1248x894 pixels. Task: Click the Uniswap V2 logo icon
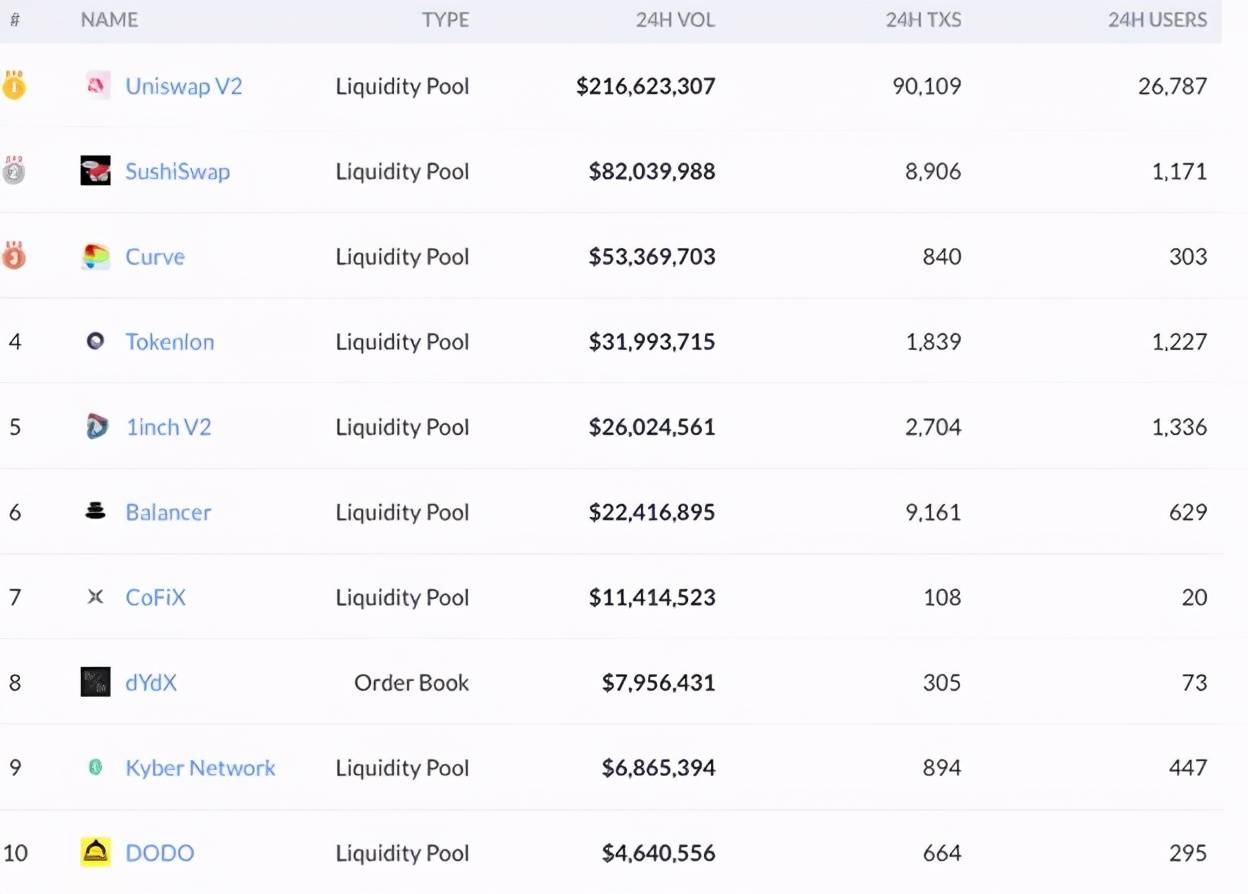coord(96,86)
